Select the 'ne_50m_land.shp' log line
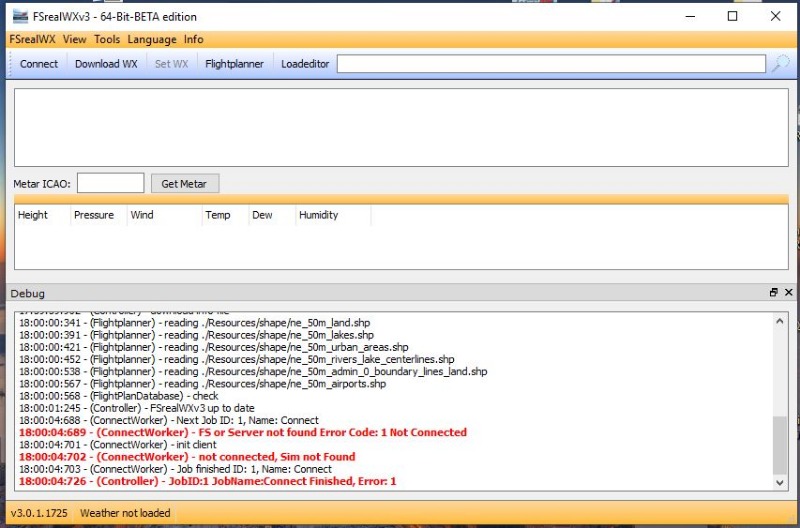 pyautogui.click(x=195, y=323)
